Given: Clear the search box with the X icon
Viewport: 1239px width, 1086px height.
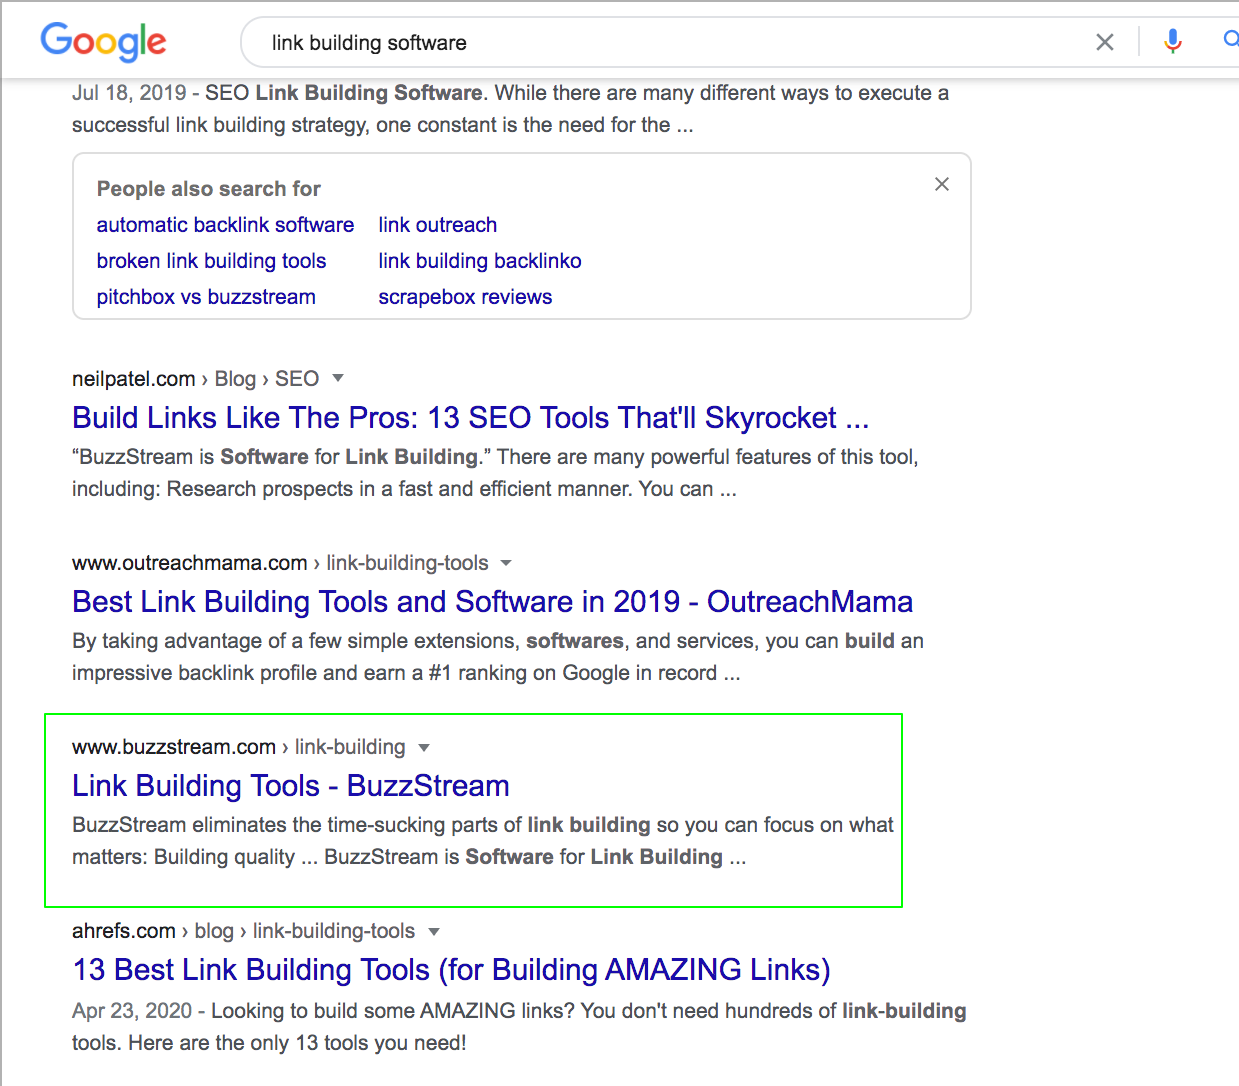Looking at the screenshot, I should tap(1105, 42).
